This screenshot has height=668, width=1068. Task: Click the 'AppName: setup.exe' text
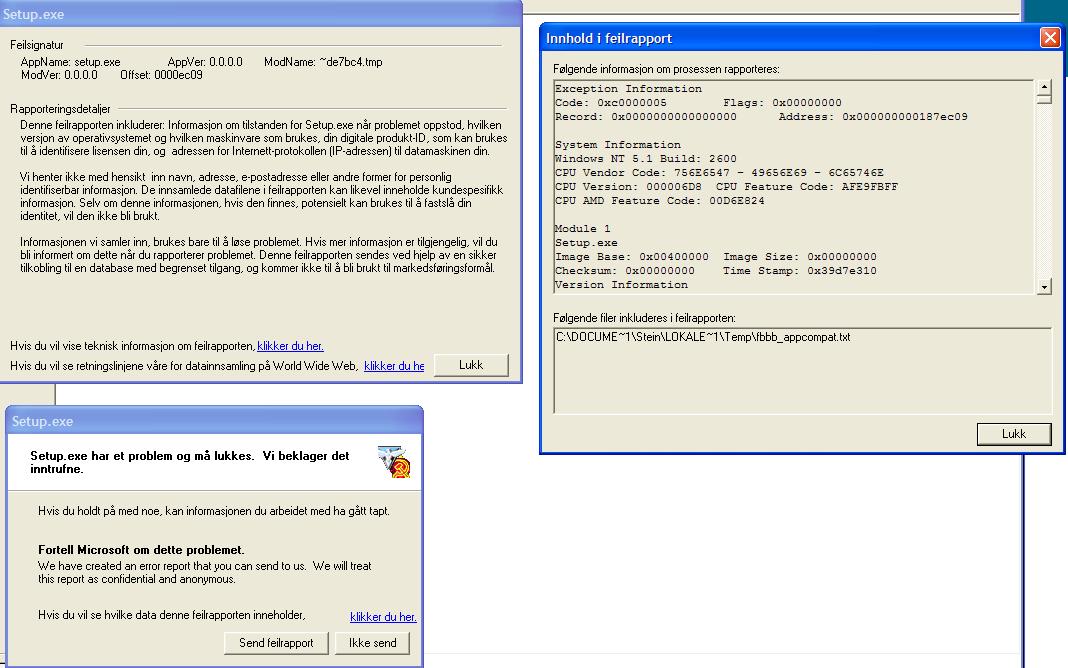70,62
